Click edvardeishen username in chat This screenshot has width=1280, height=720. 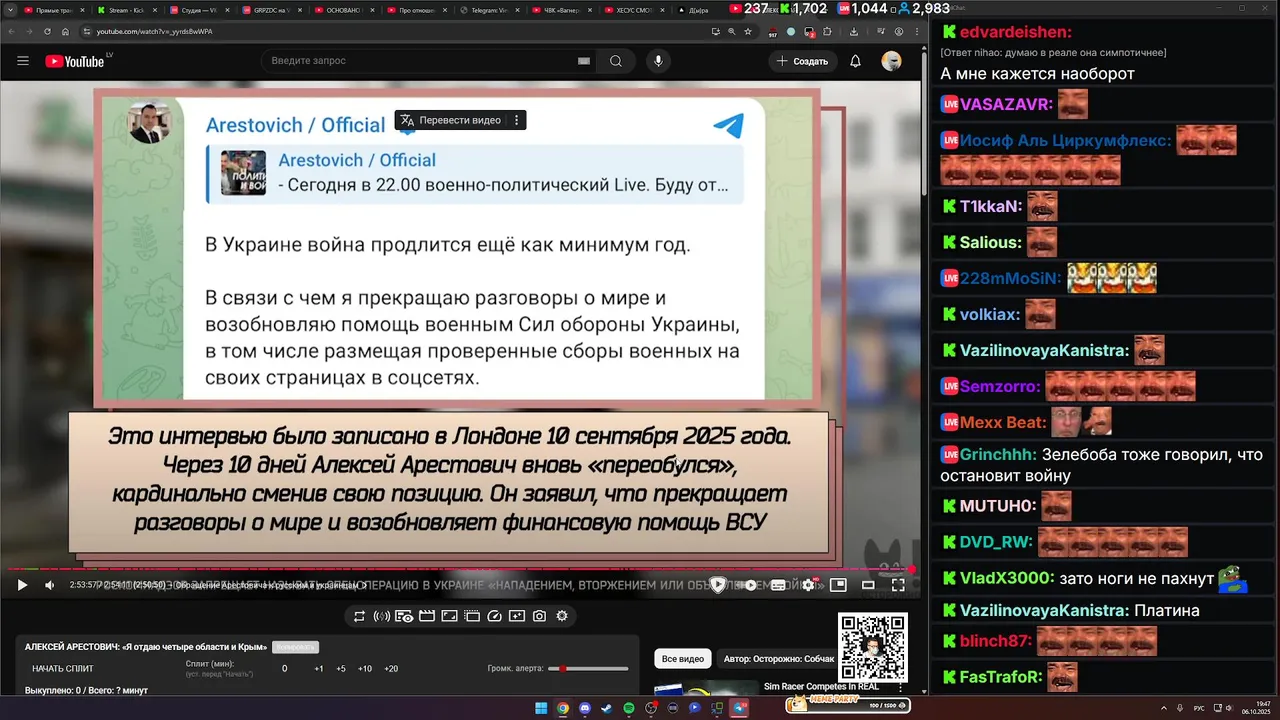[1016, 32]
